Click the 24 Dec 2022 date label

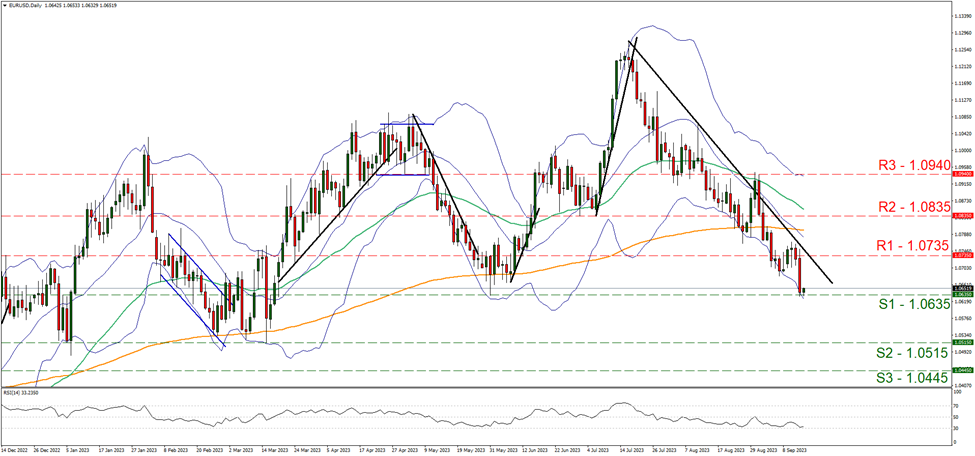point(17,451)
